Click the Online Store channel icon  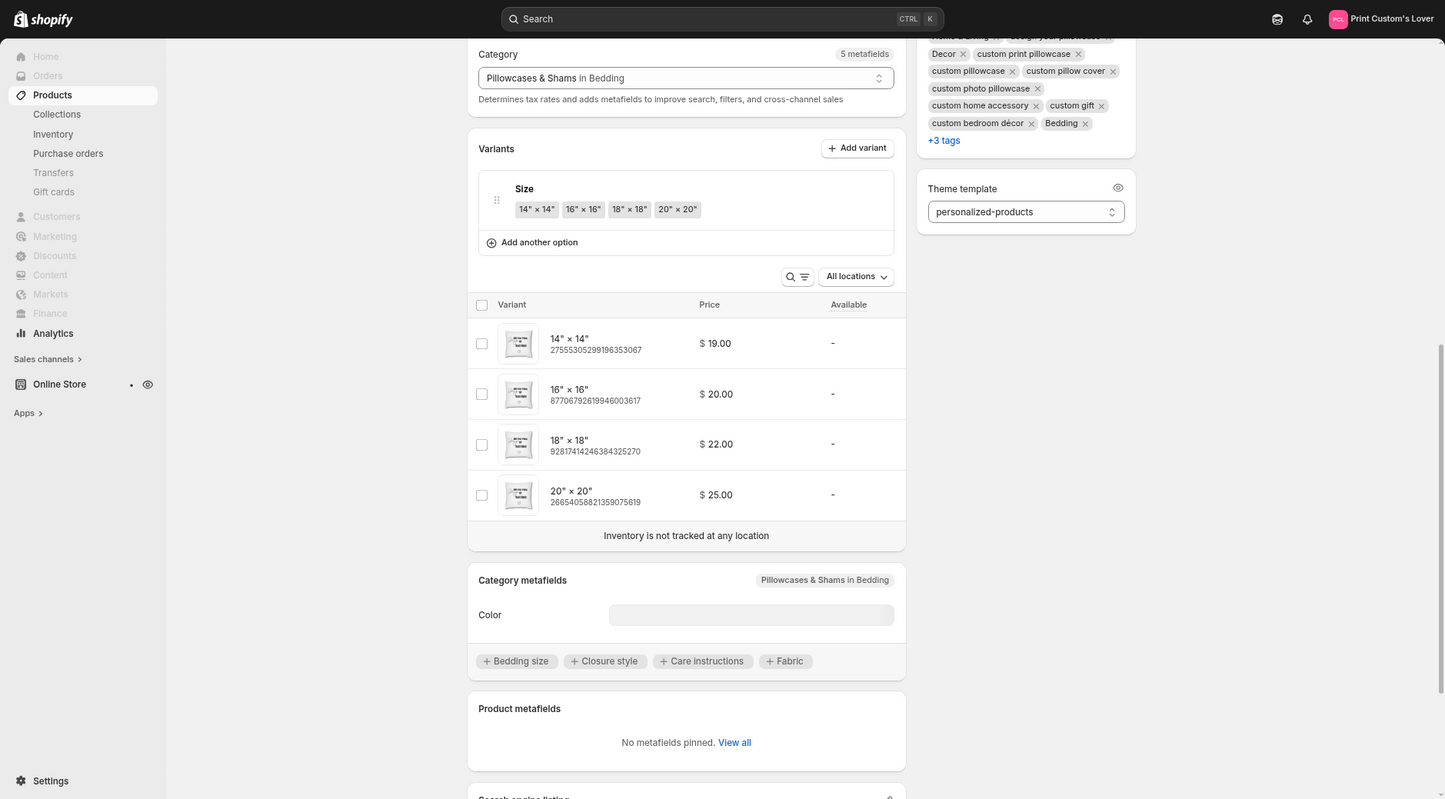[21, 385]
